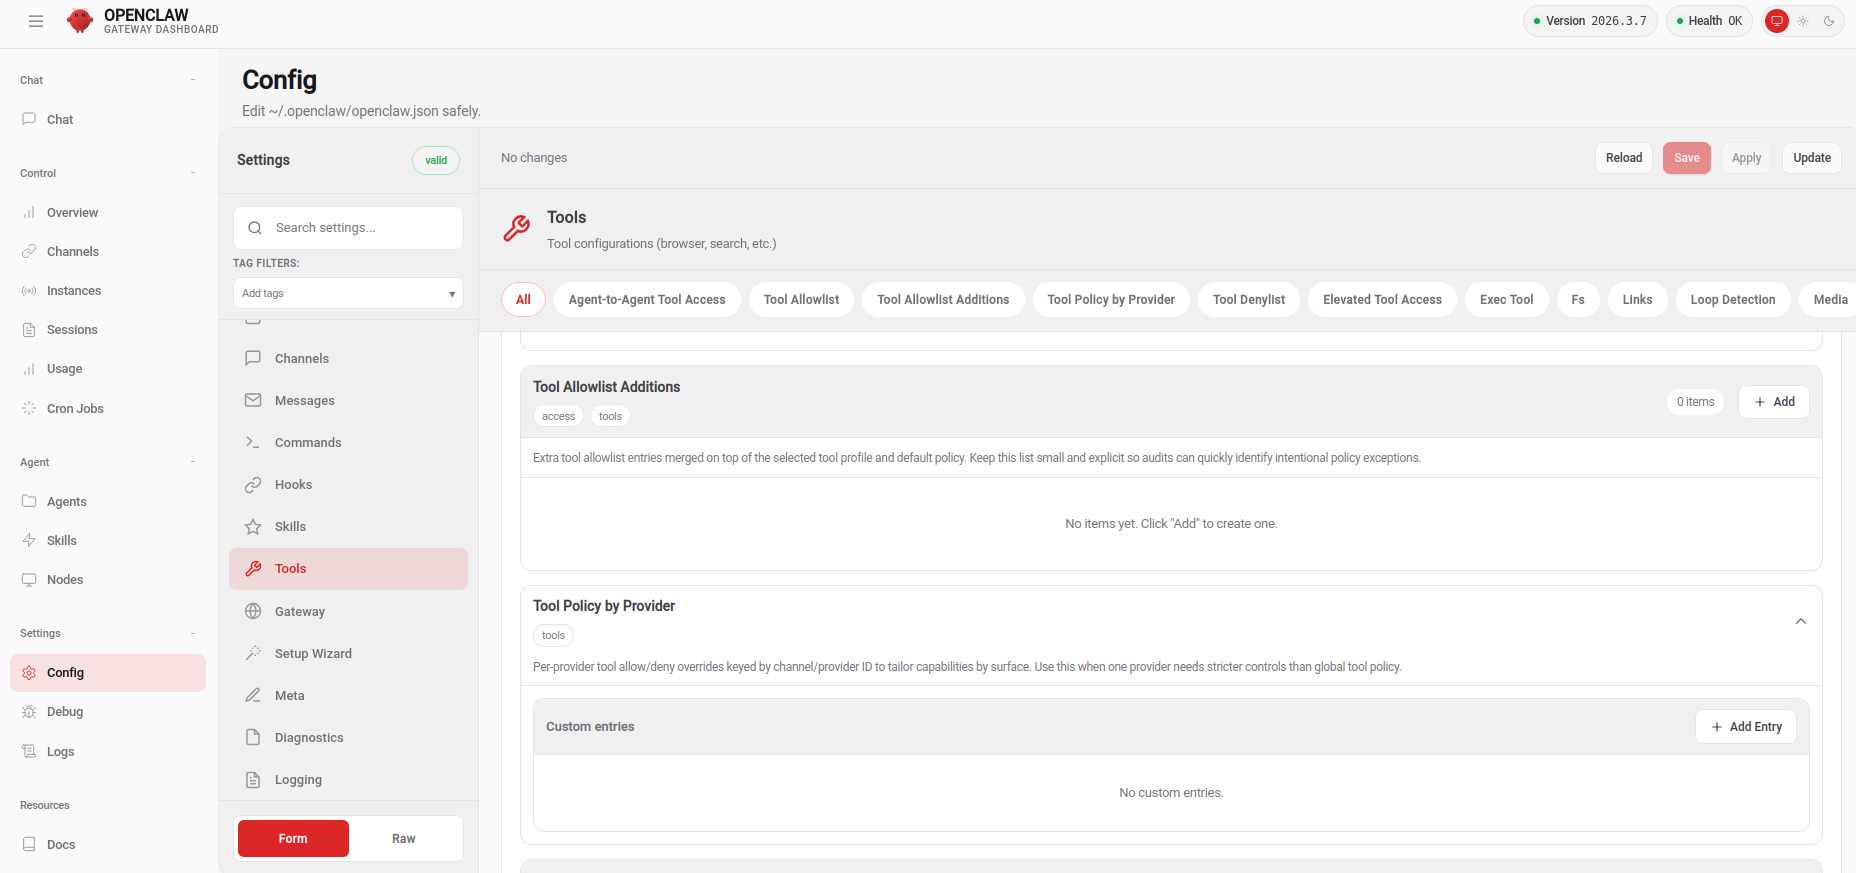Click the Debug bug icon in sidebar
Viewport: 1856px width, 873px height.
tap(29, 712)
